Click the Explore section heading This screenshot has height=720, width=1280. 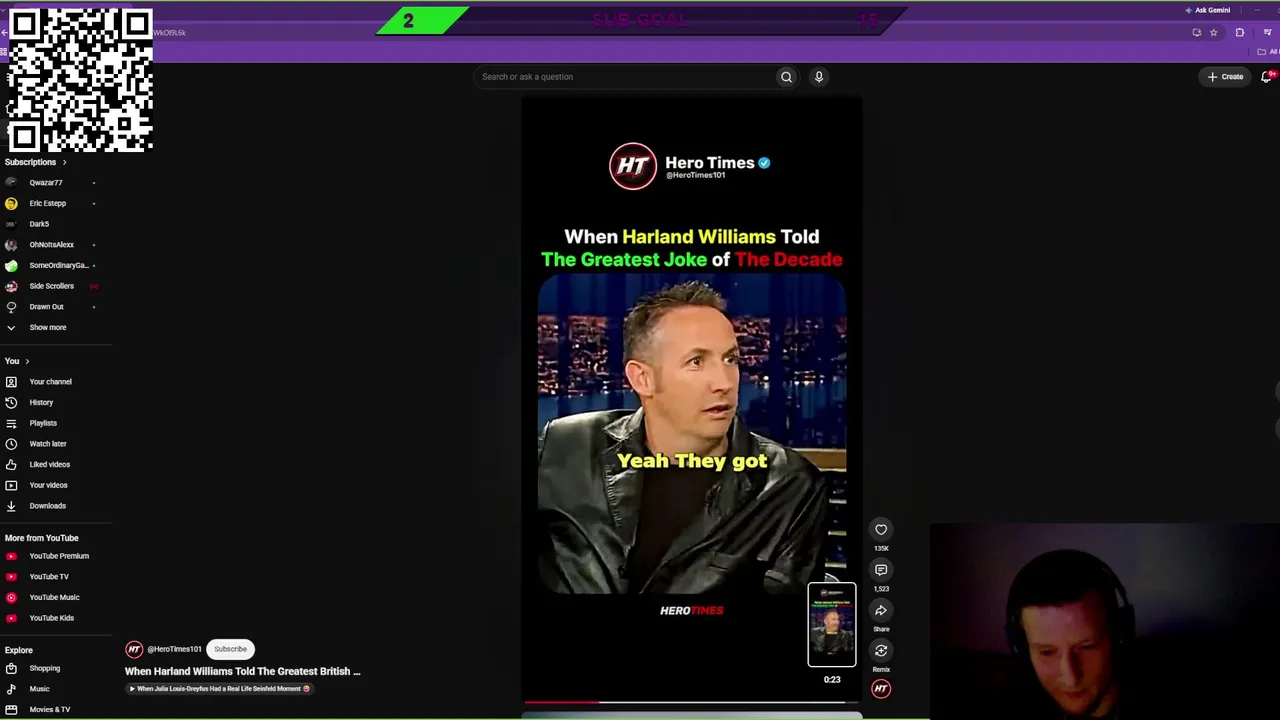(19, 651)
